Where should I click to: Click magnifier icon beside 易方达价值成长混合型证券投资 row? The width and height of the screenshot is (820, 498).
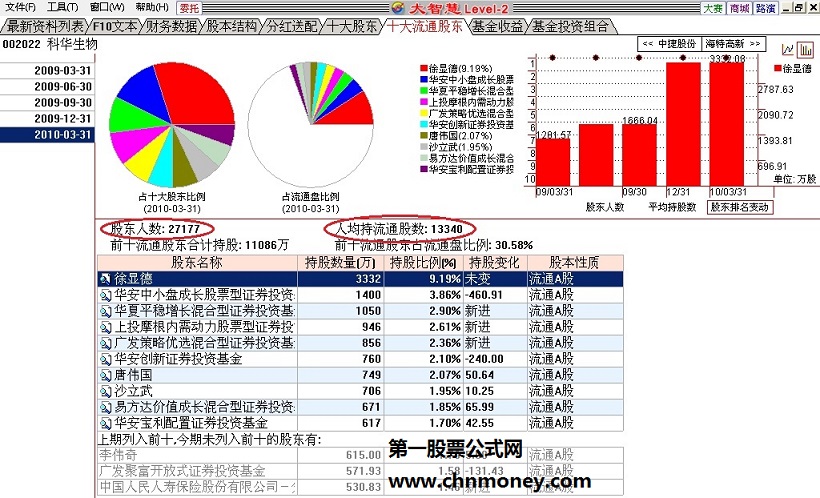pyautogui.click(x=105, y=407)
